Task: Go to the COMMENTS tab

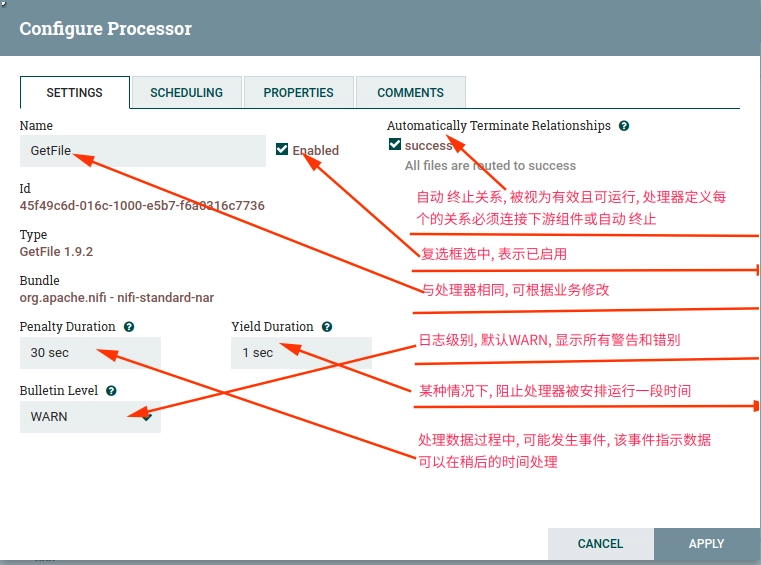Action: pos(411,92)
